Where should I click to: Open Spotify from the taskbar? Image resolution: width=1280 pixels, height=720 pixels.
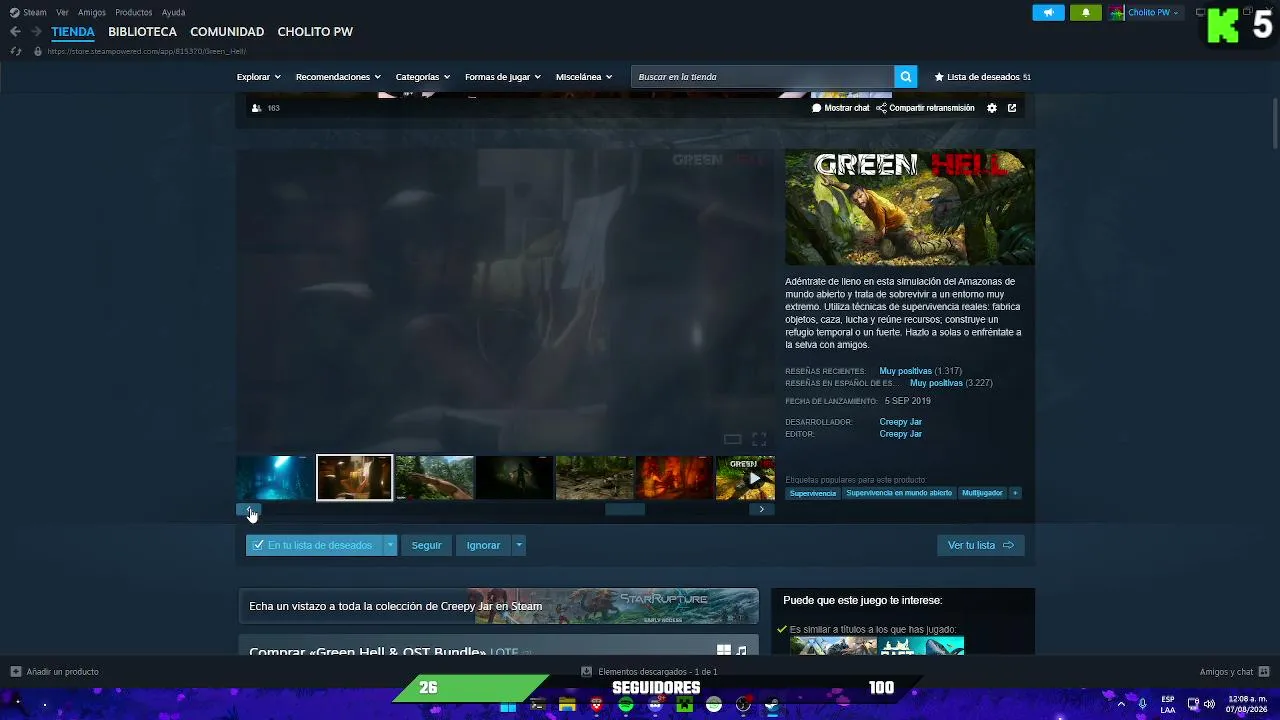click(626, 706)
